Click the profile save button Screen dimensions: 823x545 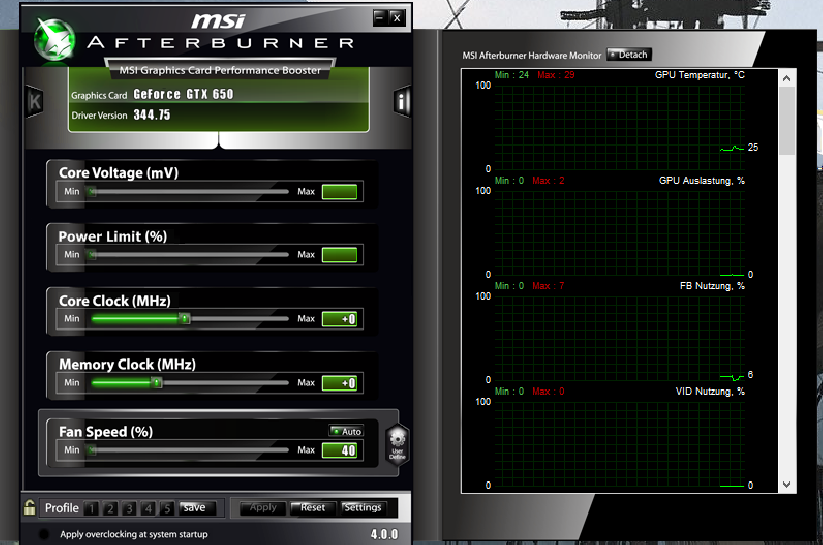(194, 507)
